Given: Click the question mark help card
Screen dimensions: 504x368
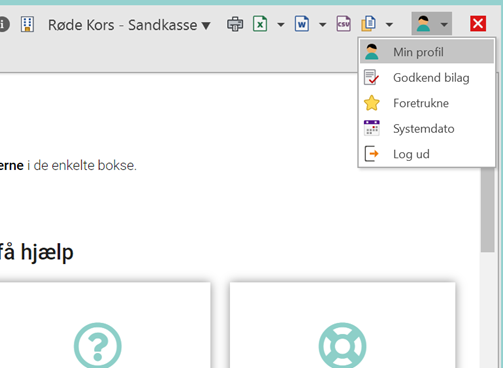Looking at the screenshot, I should pyautogui.click(x=98, y=325).
